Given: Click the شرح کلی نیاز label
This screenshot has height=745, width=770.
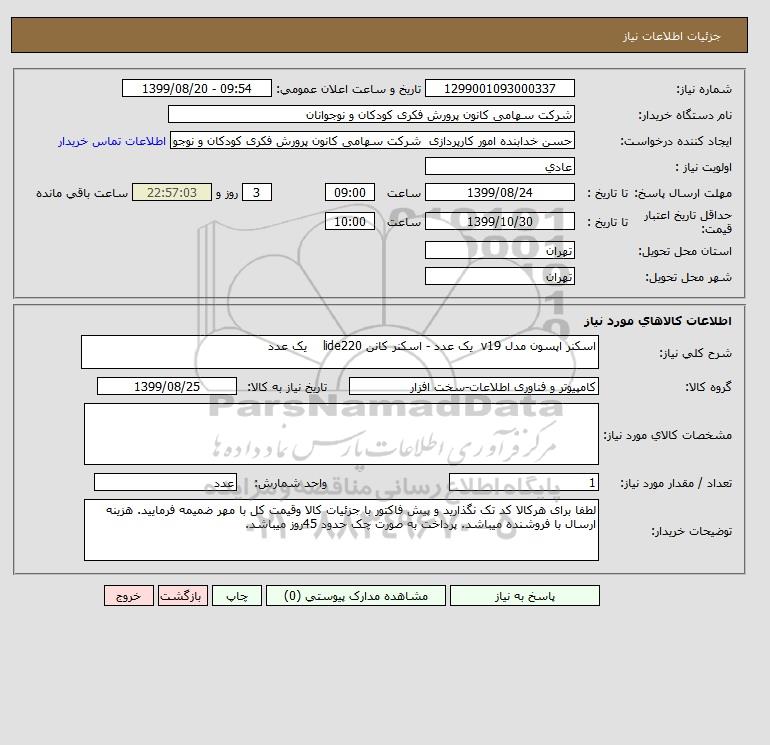Looking at the screenshot, I should (x=695, y=353).
